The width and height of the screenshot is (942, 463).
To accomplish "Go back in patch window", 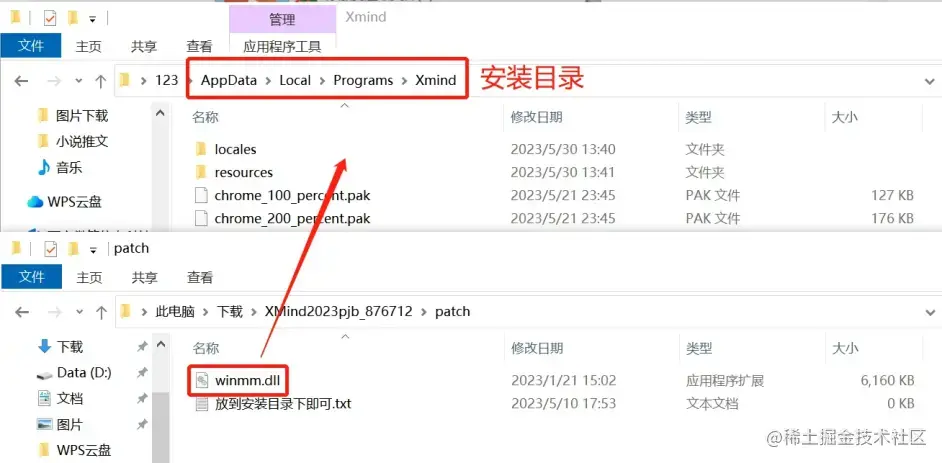I will [22, 312].
